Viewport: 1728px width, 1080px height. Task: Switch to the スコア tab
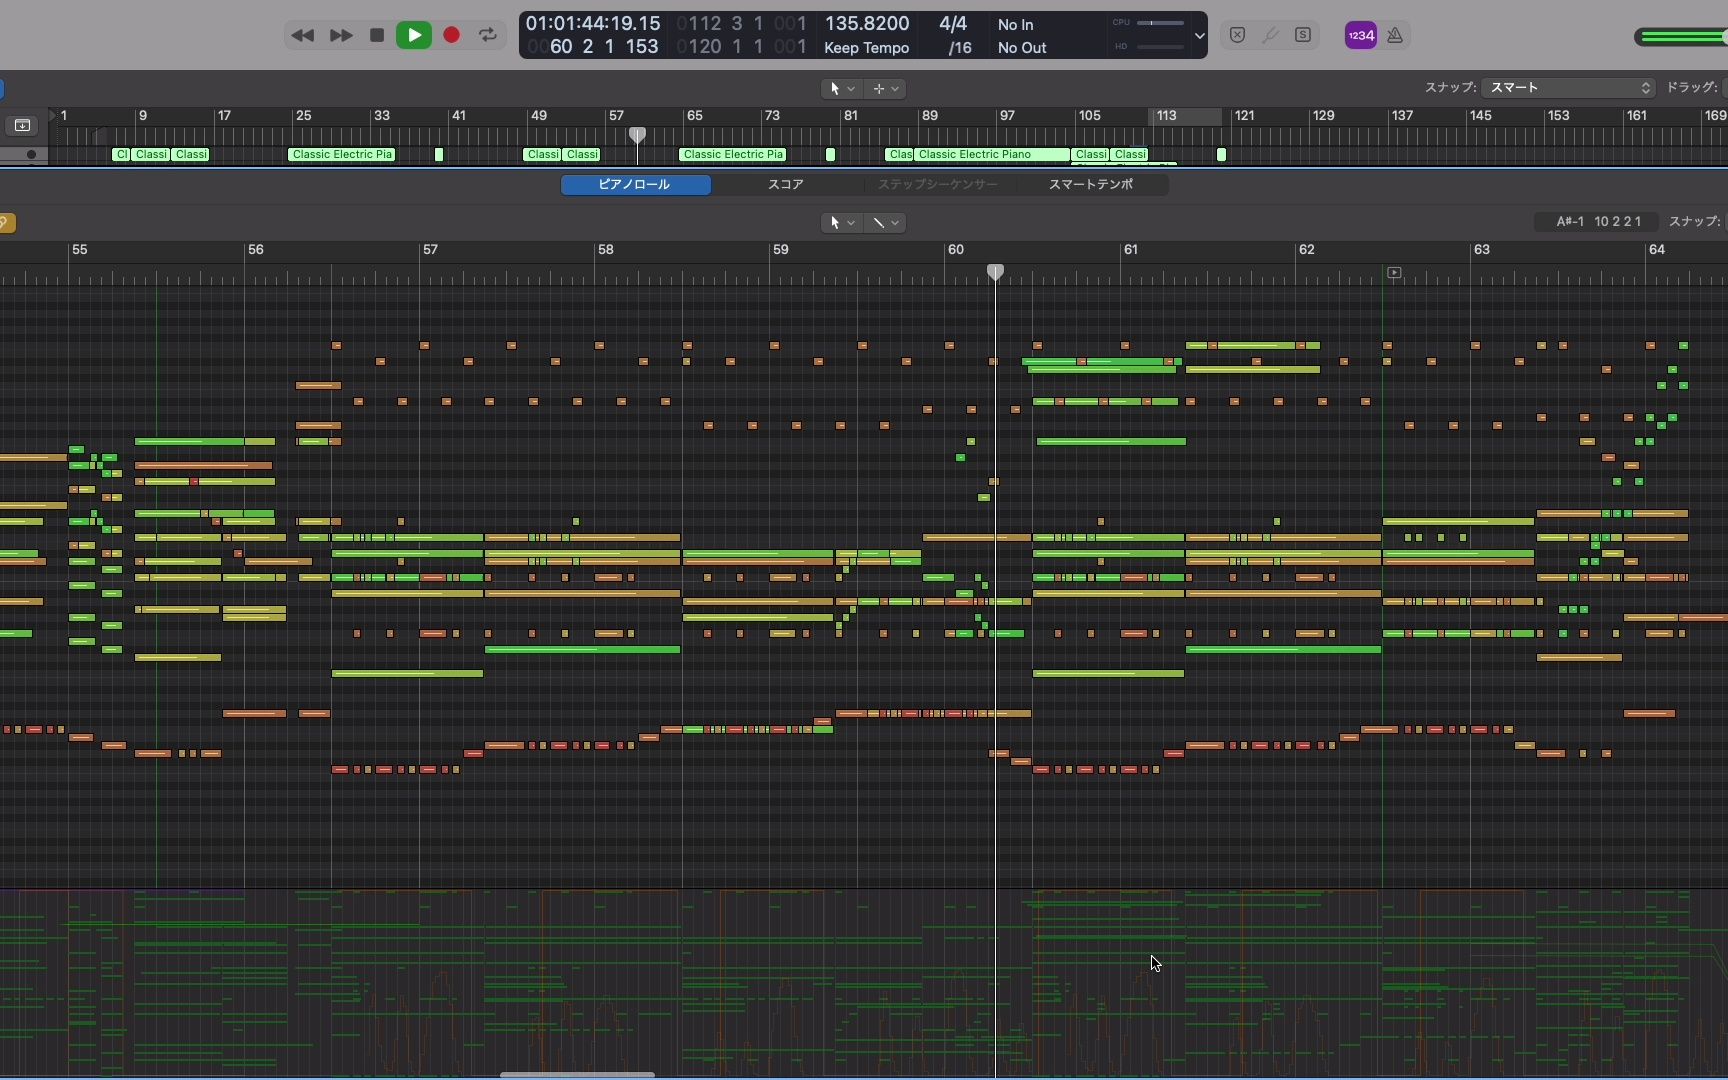(x=785, y=185)
